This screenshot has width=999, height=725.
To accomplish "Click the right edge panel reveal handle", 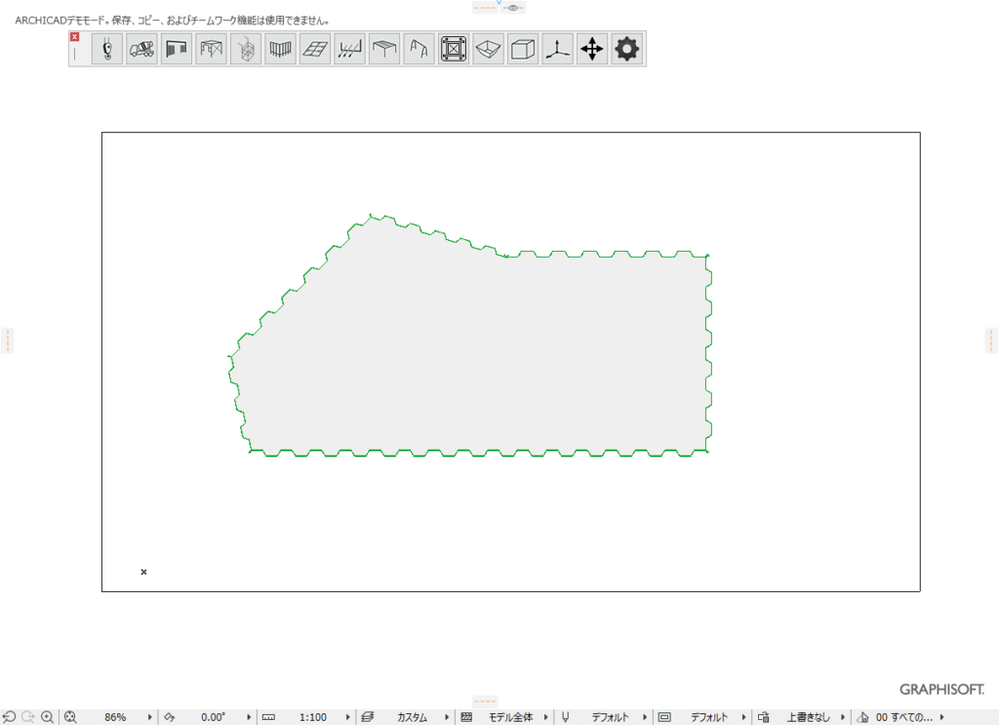I will pos(991,341).
